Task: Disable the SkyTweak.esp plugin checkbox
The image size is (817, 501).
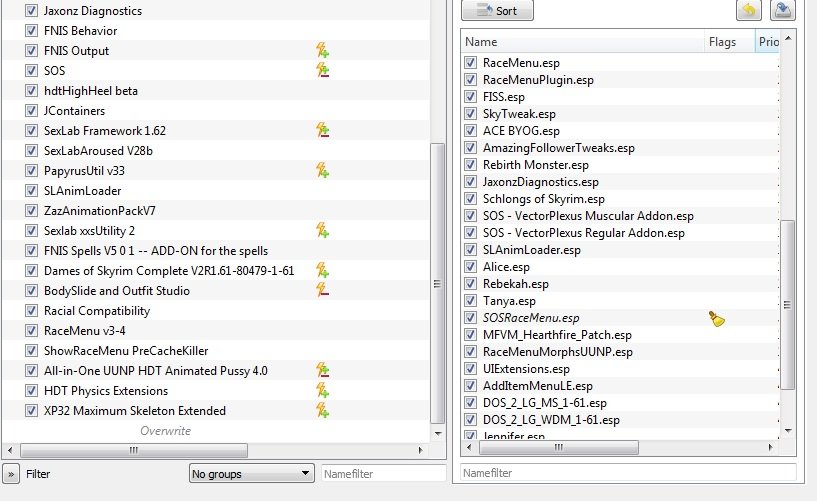Action: click(471, 114)
